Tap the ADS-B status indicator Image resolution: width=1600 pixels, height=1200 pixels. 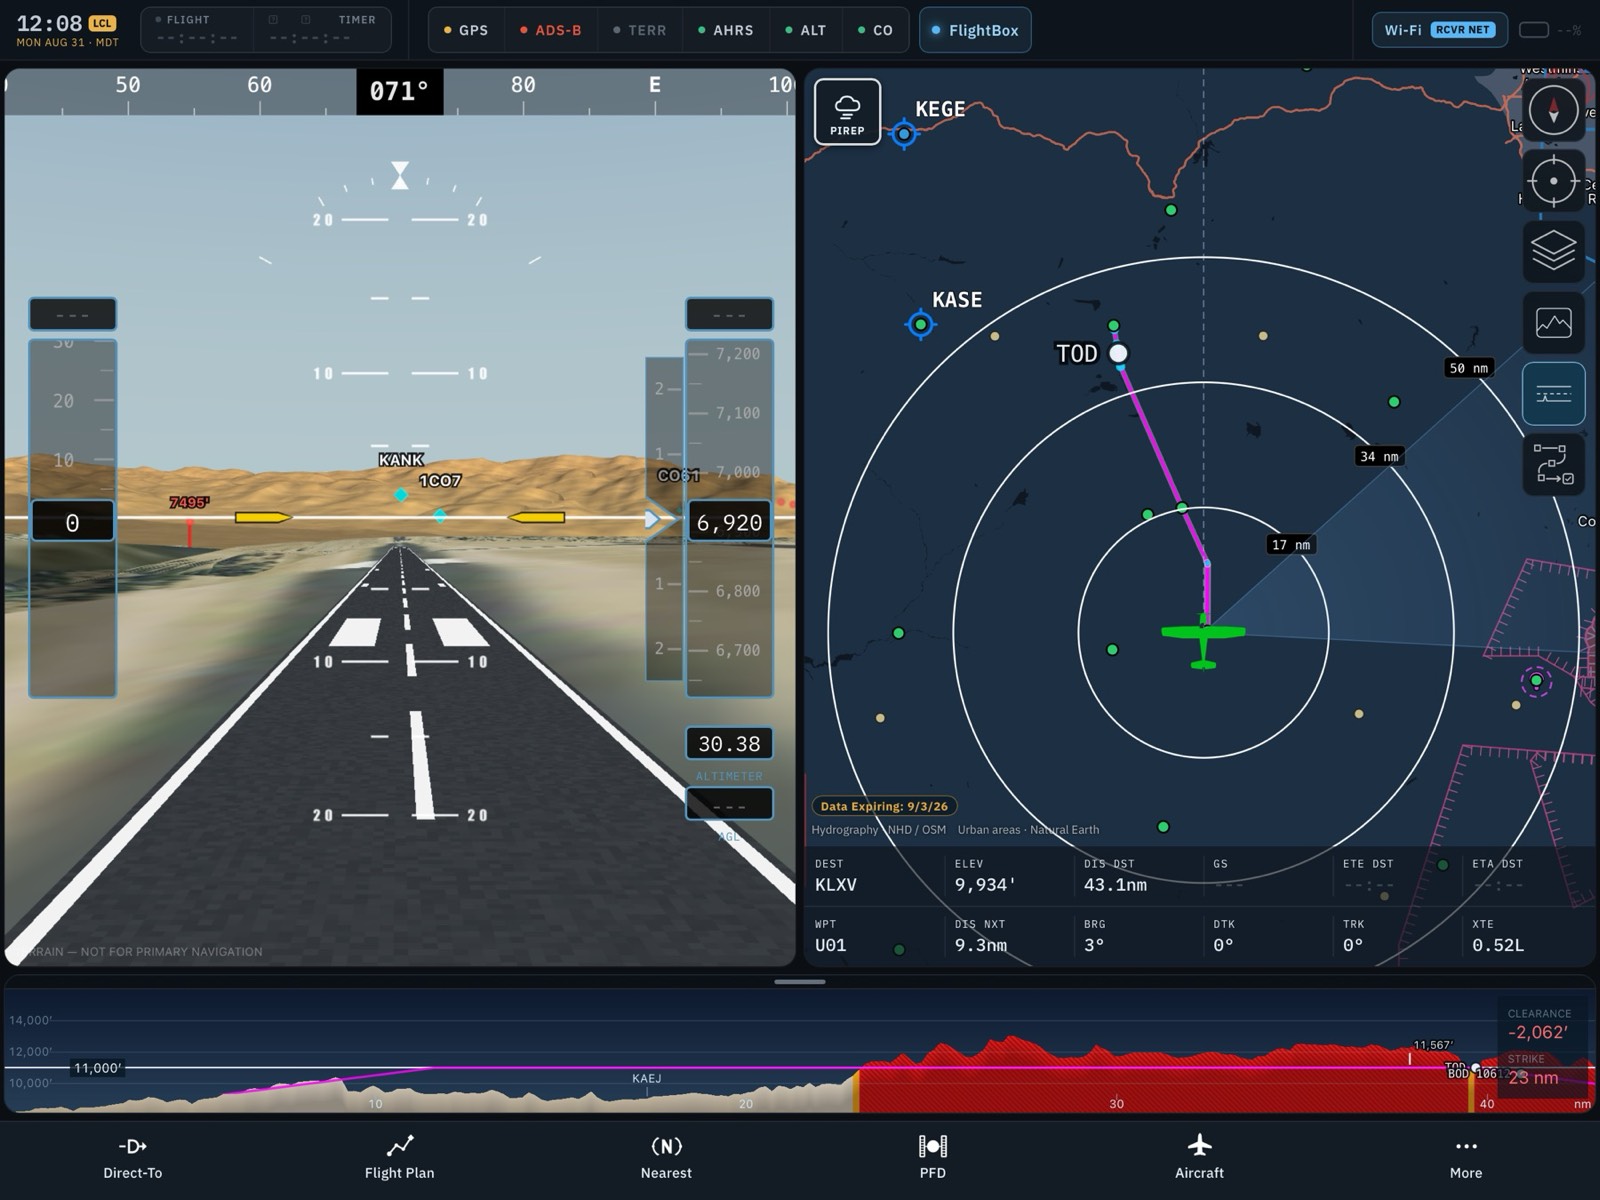click(x=551, y=30)
